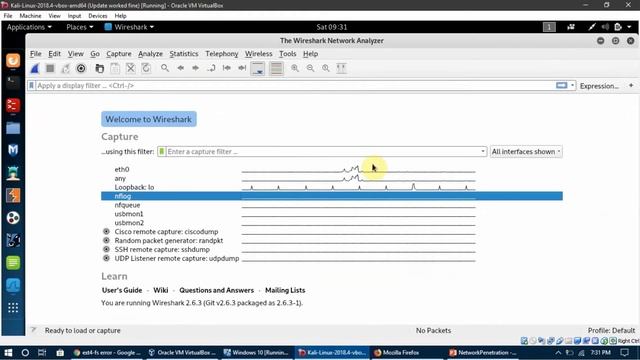Click the Expression... button

[599, 86]
